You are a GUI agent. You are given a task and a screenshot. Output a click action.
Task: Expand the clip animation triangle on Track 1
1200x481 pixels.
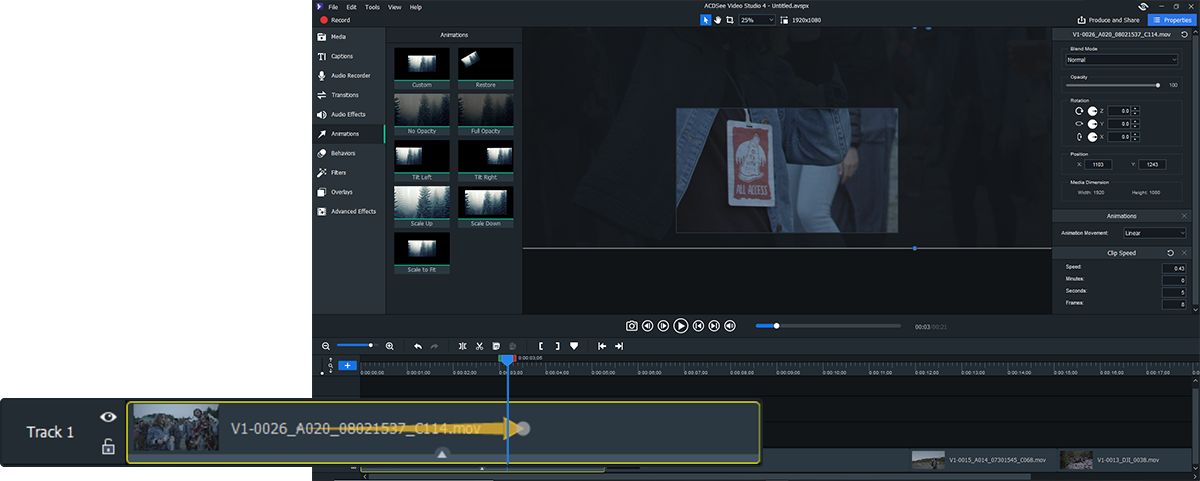[442, 454]
